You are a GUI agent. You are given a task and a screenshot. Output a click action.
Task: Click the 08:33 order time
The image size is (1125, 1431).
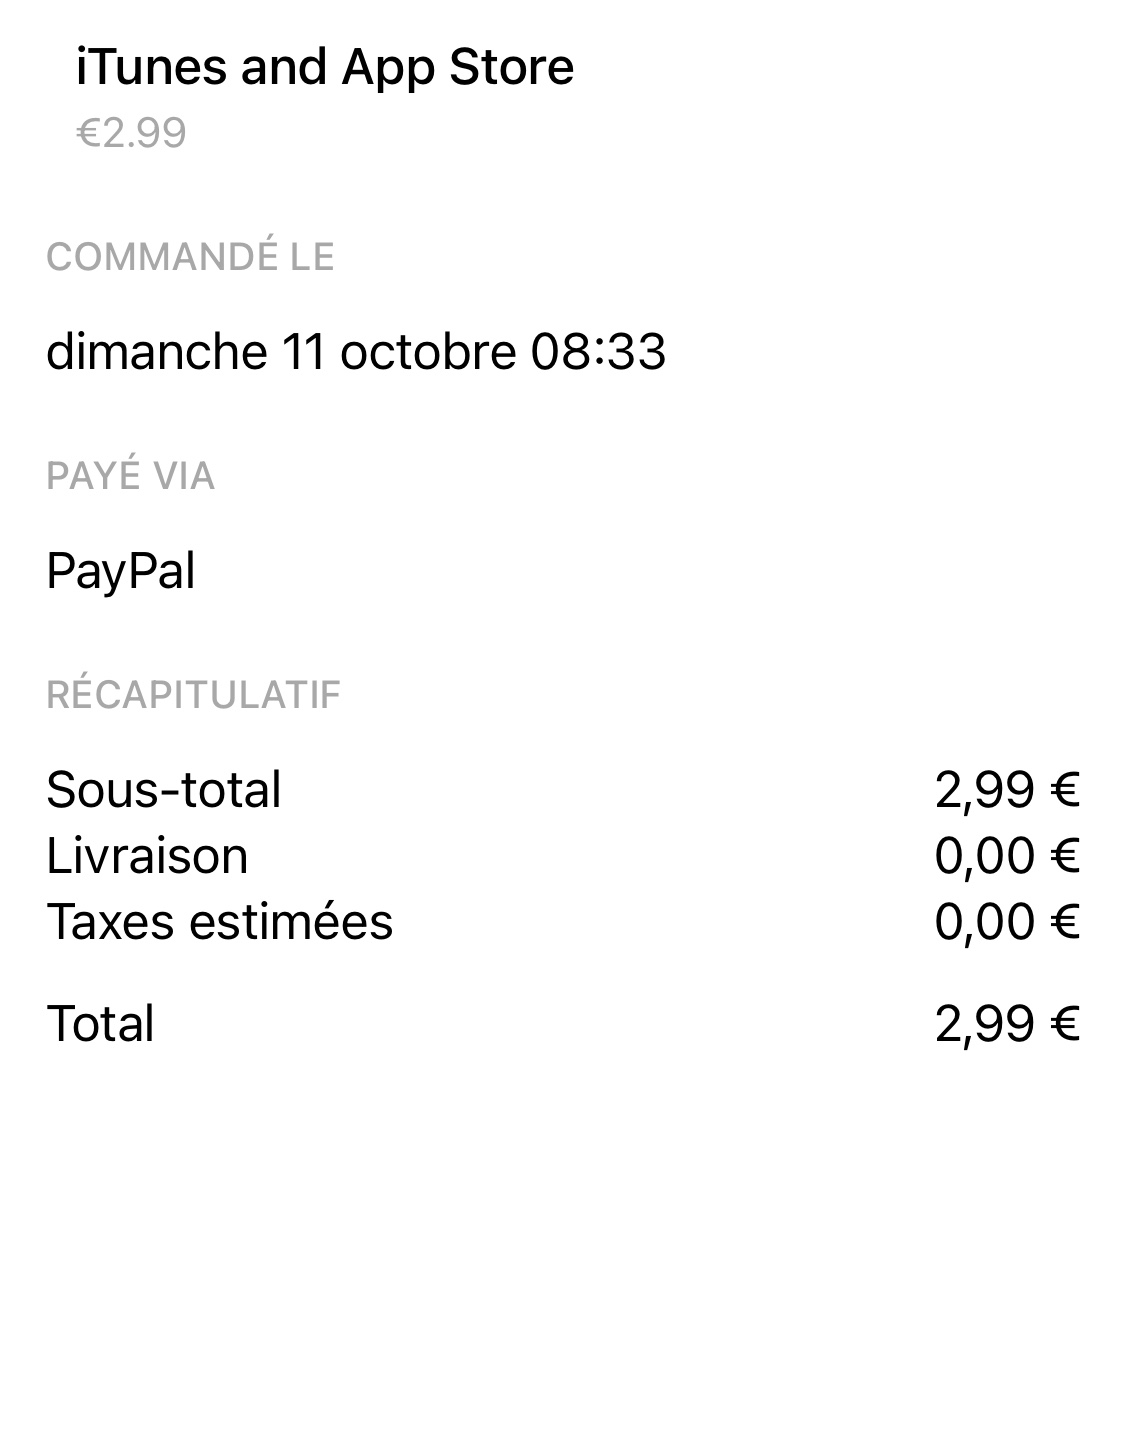tap(597, 352)
